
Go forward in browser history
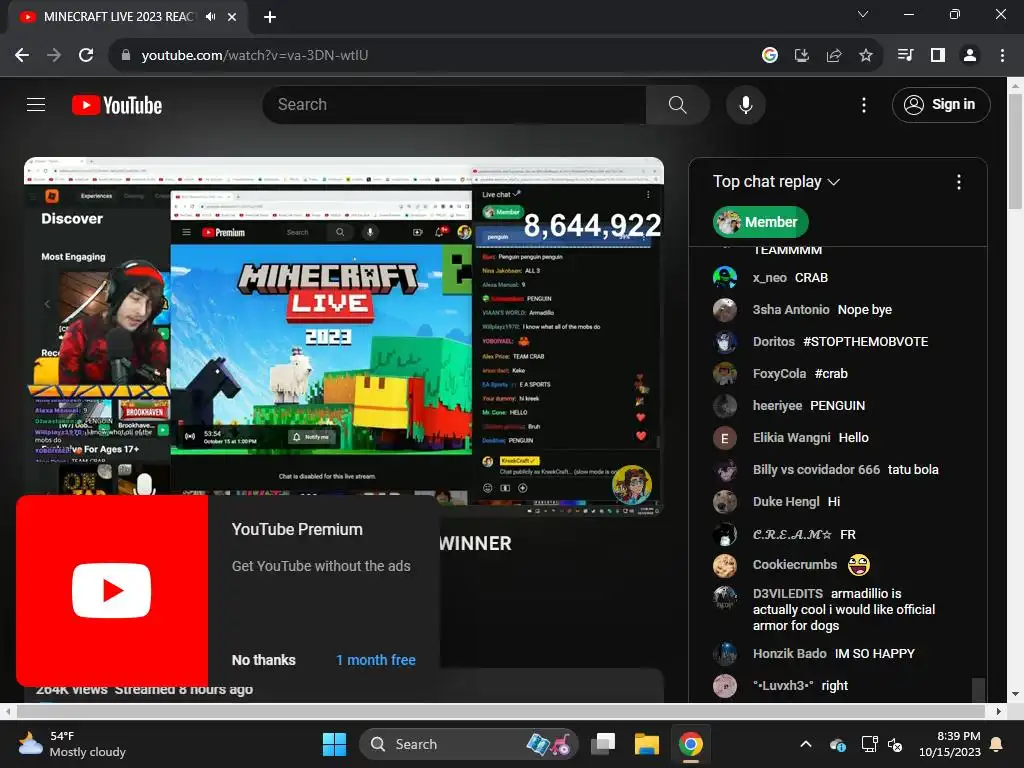[x=54, y=56]
